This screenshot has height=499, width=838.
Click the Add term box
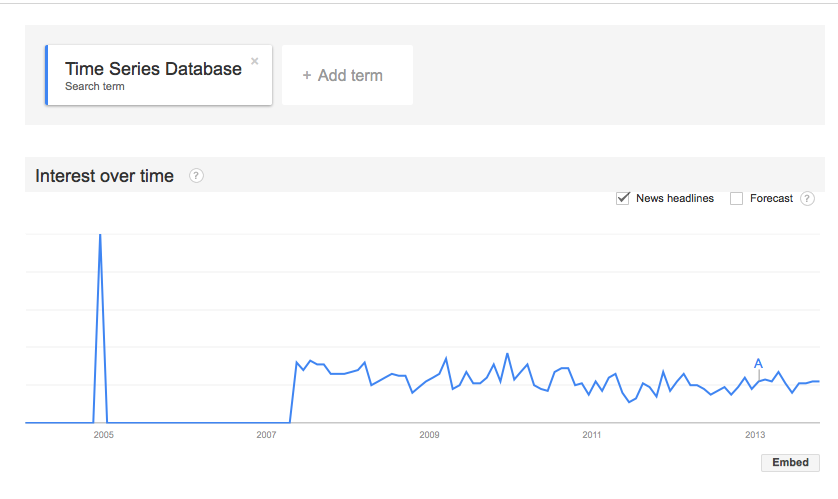point(347,75)
